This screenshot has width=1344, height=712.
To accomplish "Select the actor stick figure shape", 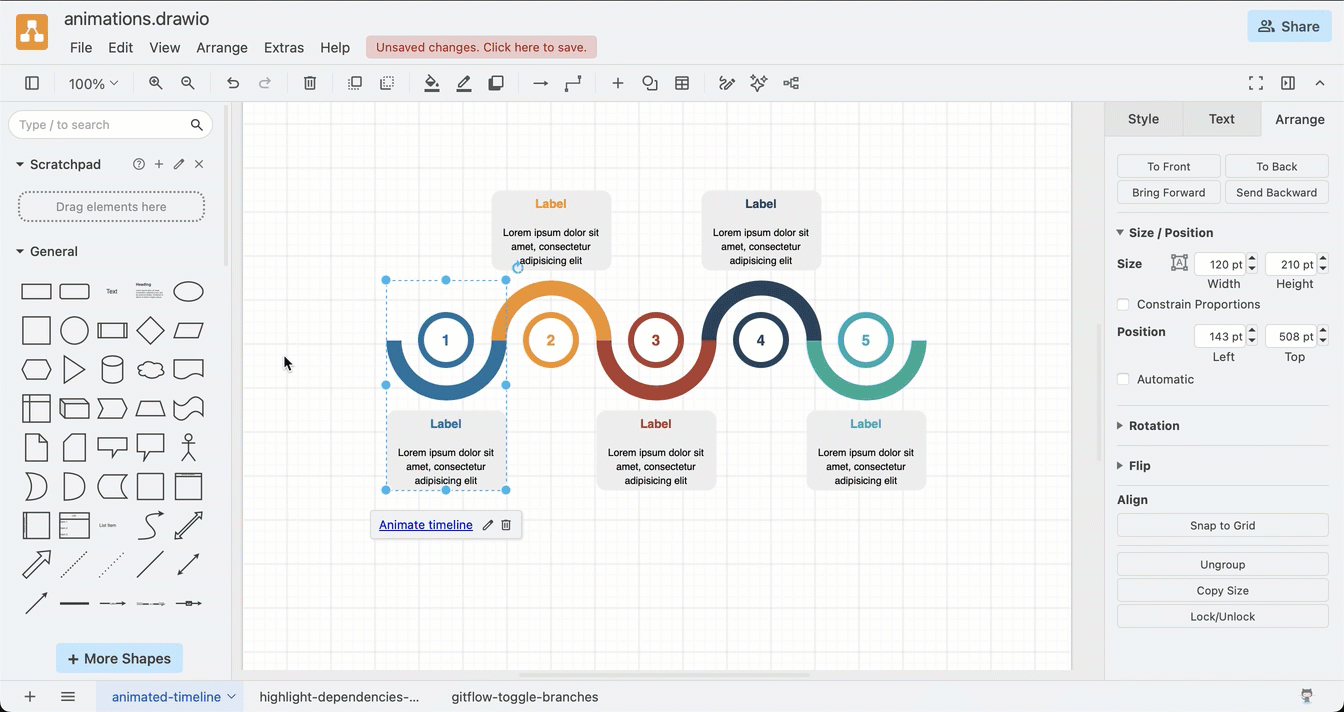I will [188, 447].
